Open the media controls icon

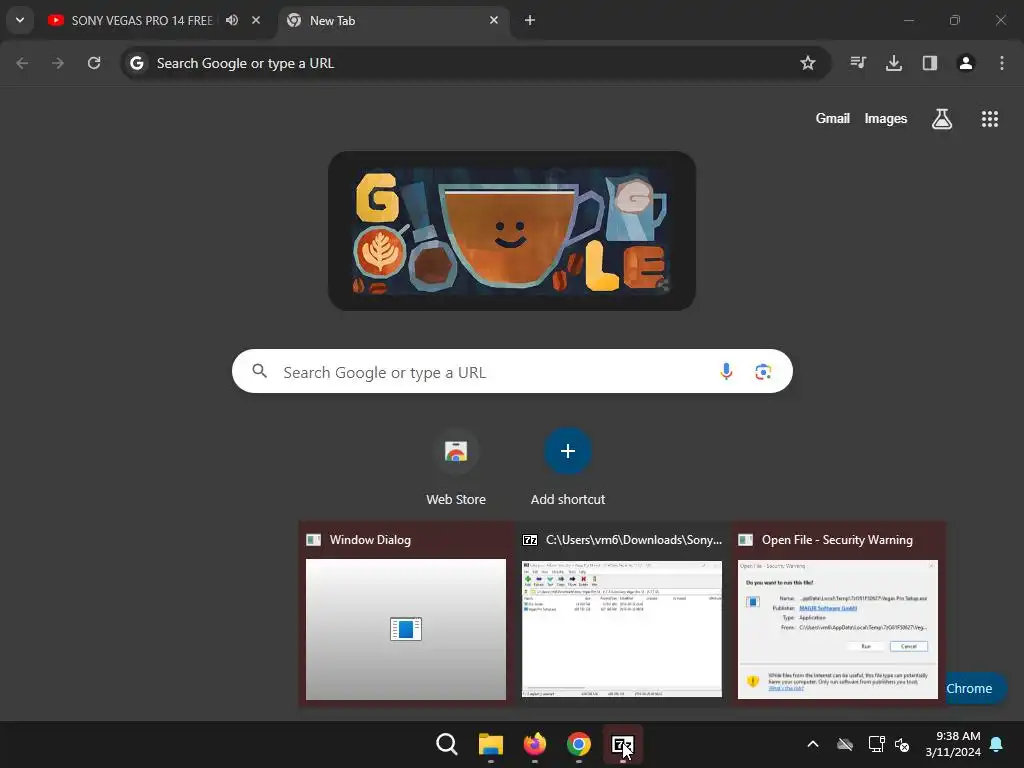(858, 63)
